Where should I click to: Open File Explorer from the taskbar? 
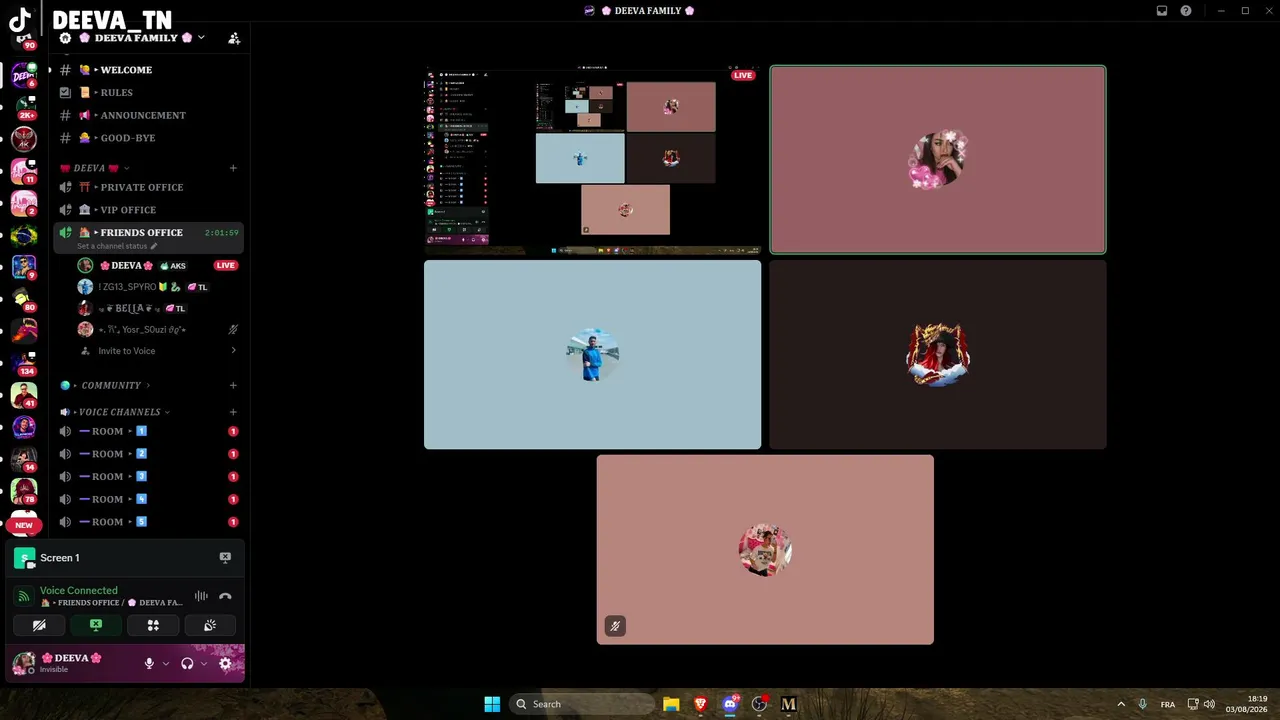tap(671, 704)
